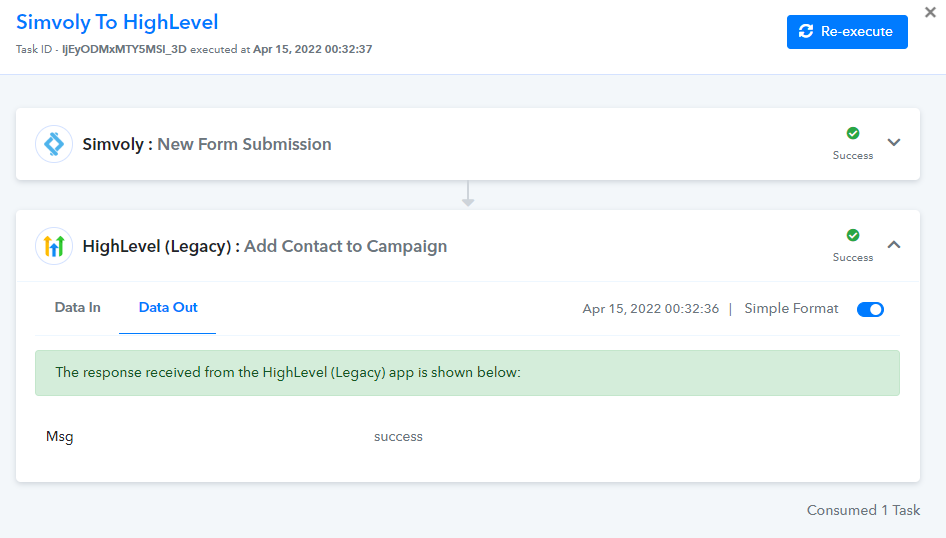Select the Data Out tab
Screen dimensions: 946x538
(168, 308)
